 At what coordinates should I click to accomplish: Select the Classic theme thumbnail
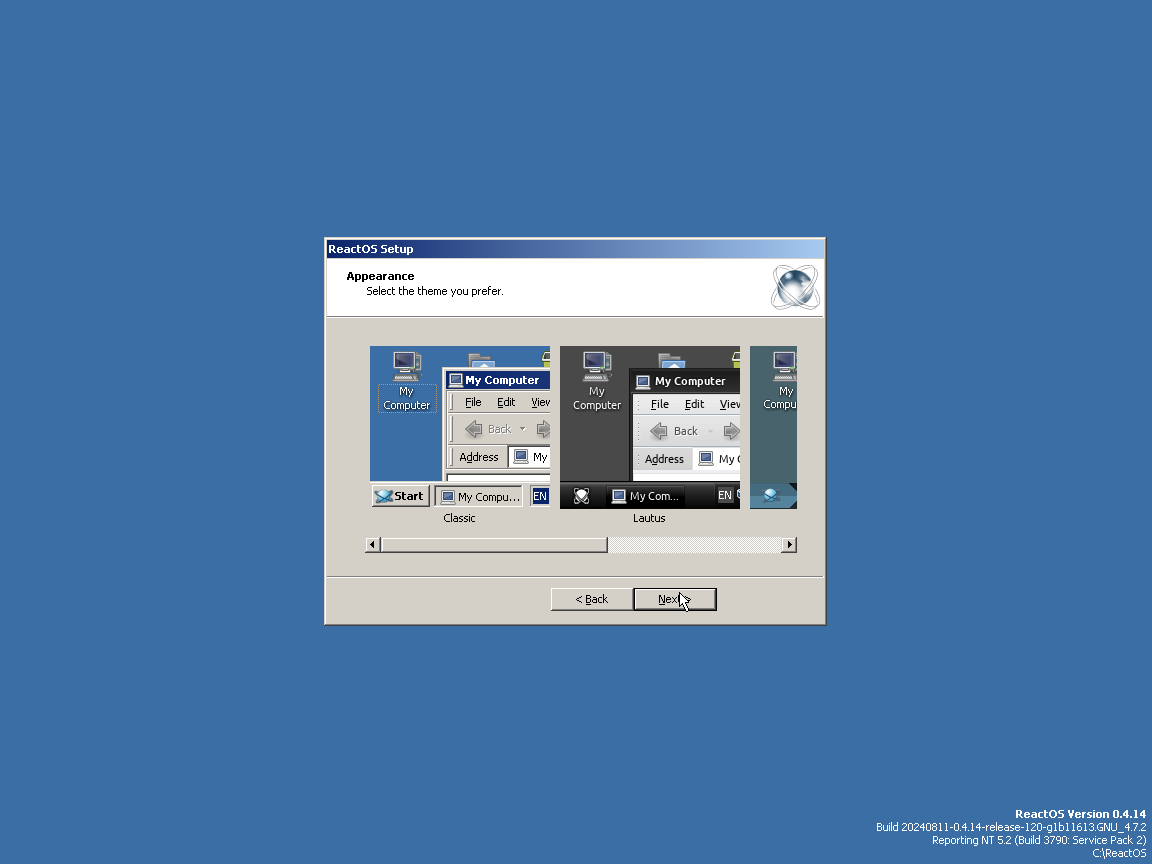[460, 427]
